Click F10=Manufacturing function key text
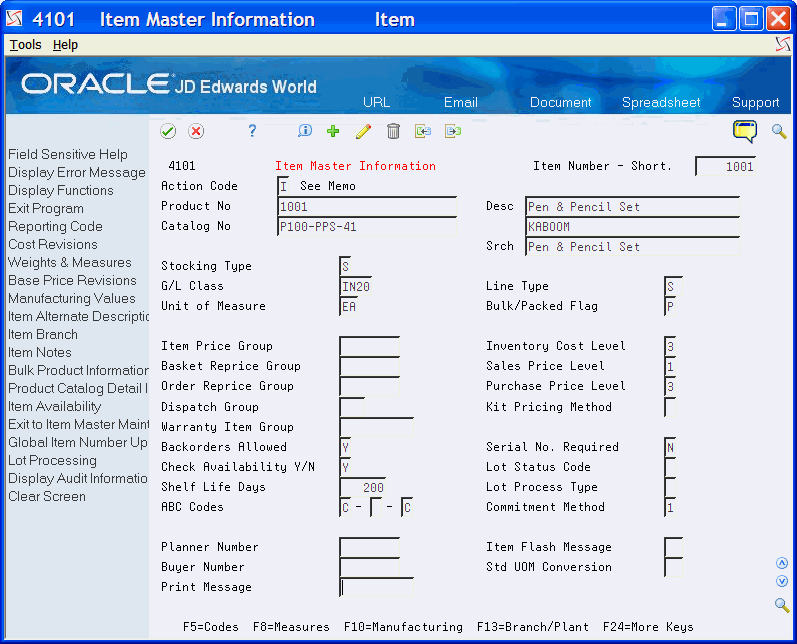The width and height of the screenshot is (797, 644). [403, 627]
